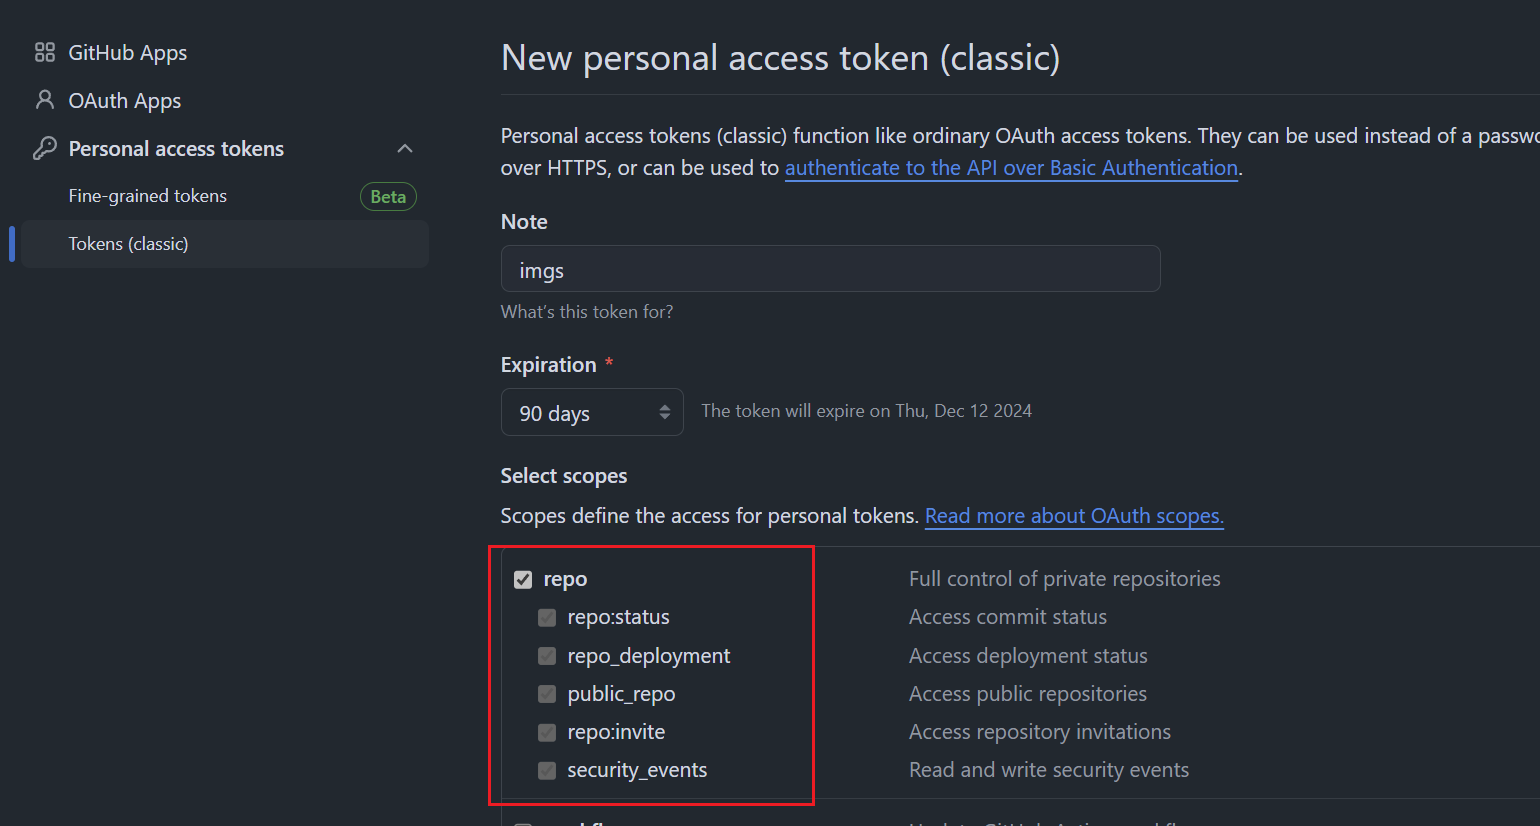Open the 90 days expiration dropdown

pos(592,412)
